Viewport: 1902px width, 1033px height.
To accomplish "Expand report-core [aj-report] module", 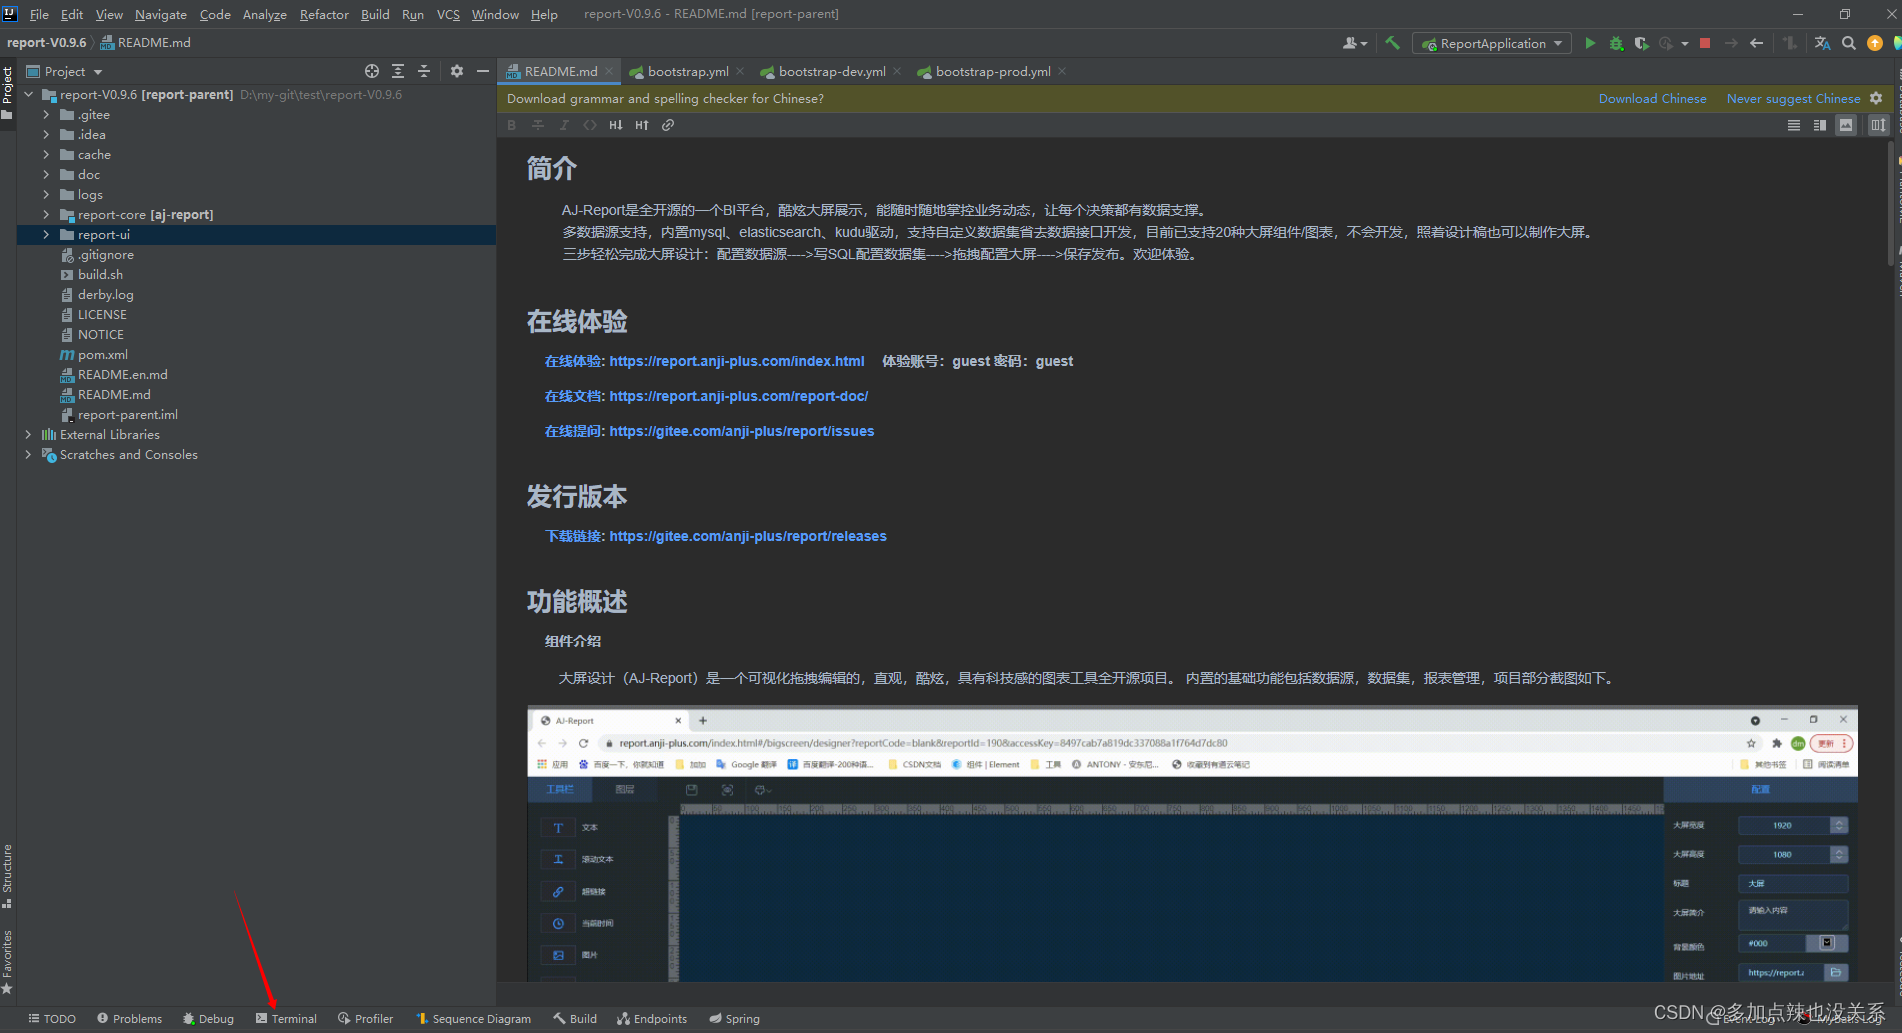I will [x=46, y=214].
